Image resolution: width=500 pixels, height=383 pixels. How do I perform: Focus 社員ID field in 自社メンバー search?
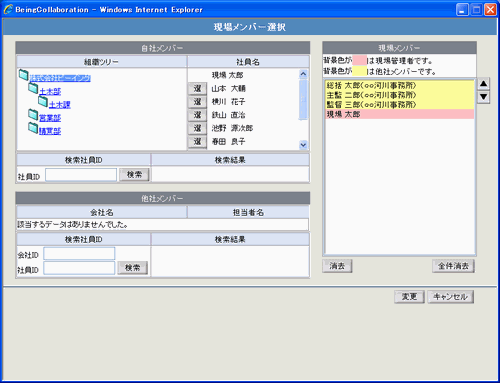81,175
